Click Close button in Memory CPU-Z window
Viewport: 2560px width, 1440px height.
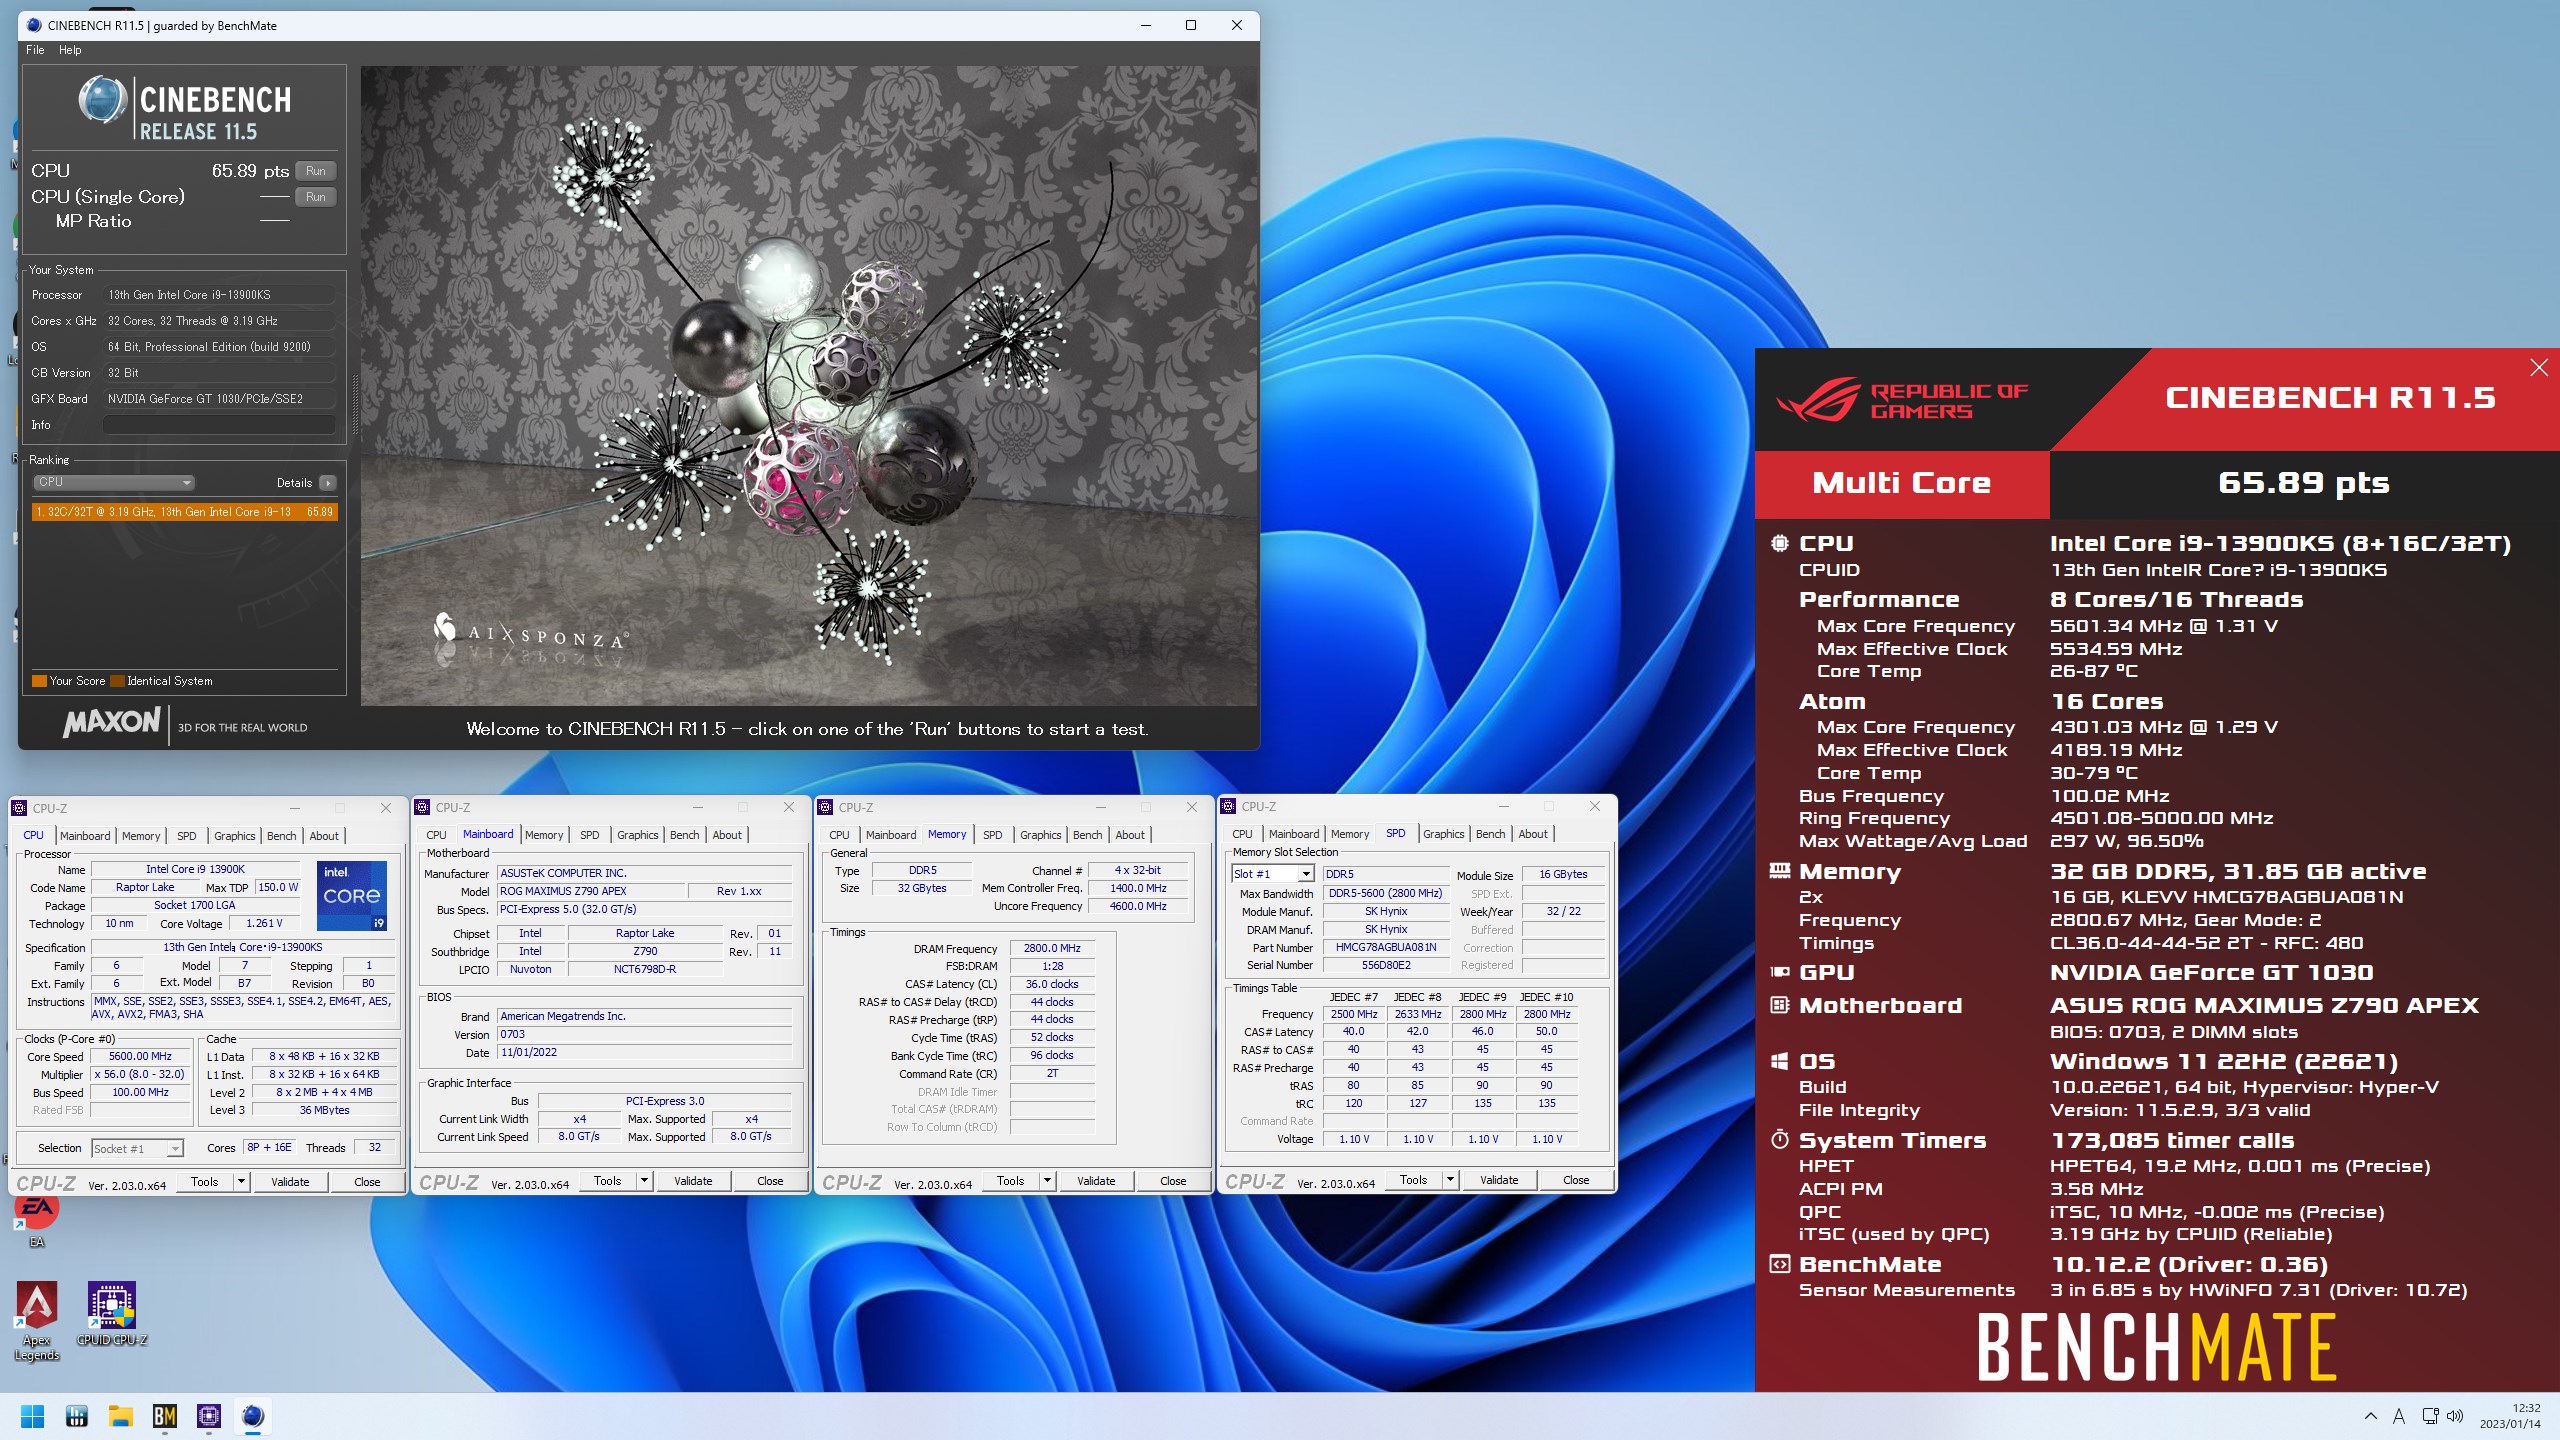point(1173,1181)
